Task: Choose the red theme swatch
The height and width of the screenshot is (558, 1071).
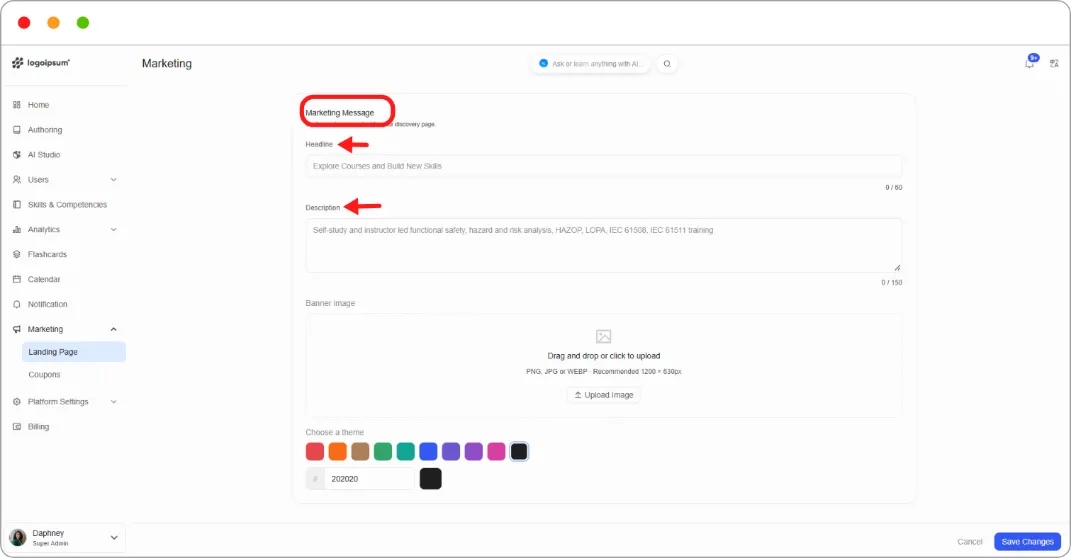Action: tap(315, 451)
